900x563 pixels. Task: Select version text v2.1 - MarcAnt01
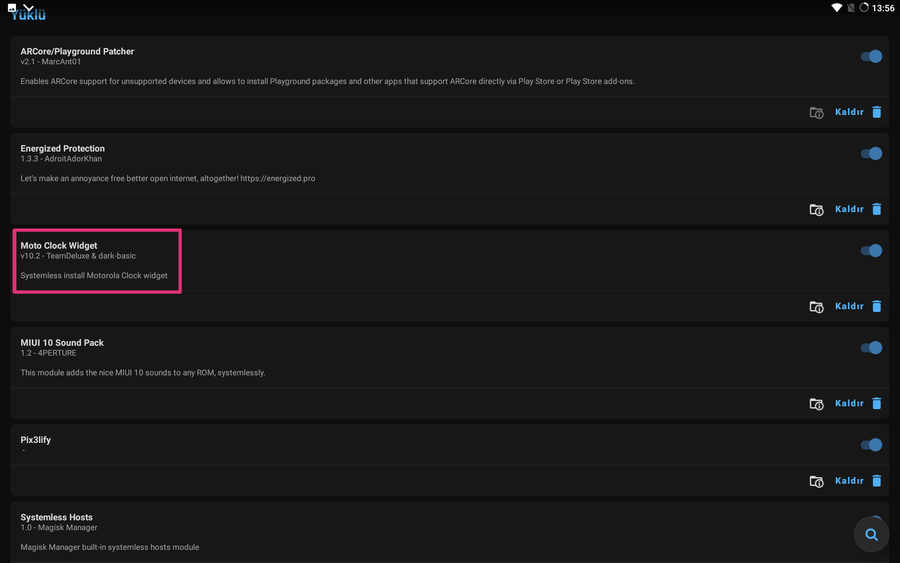(x=51, y=61)
